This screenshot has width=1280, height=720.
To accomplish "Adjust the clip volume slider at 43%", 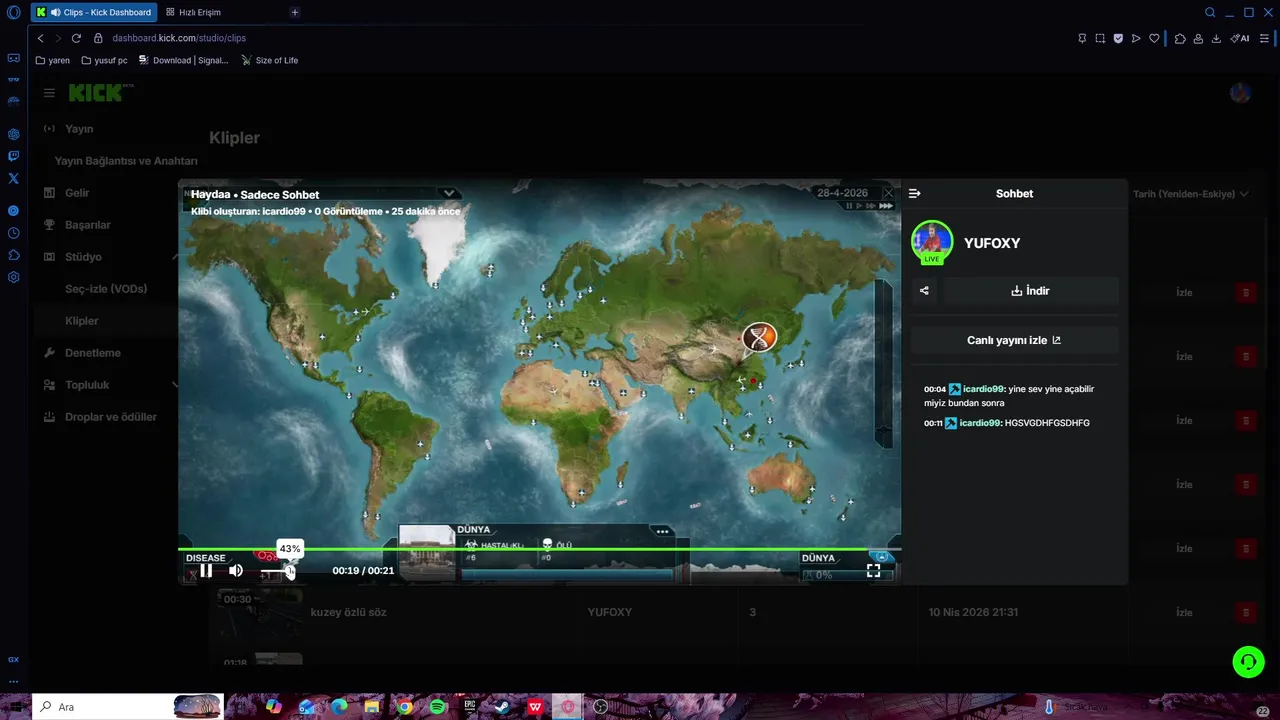I will point(276,571).
